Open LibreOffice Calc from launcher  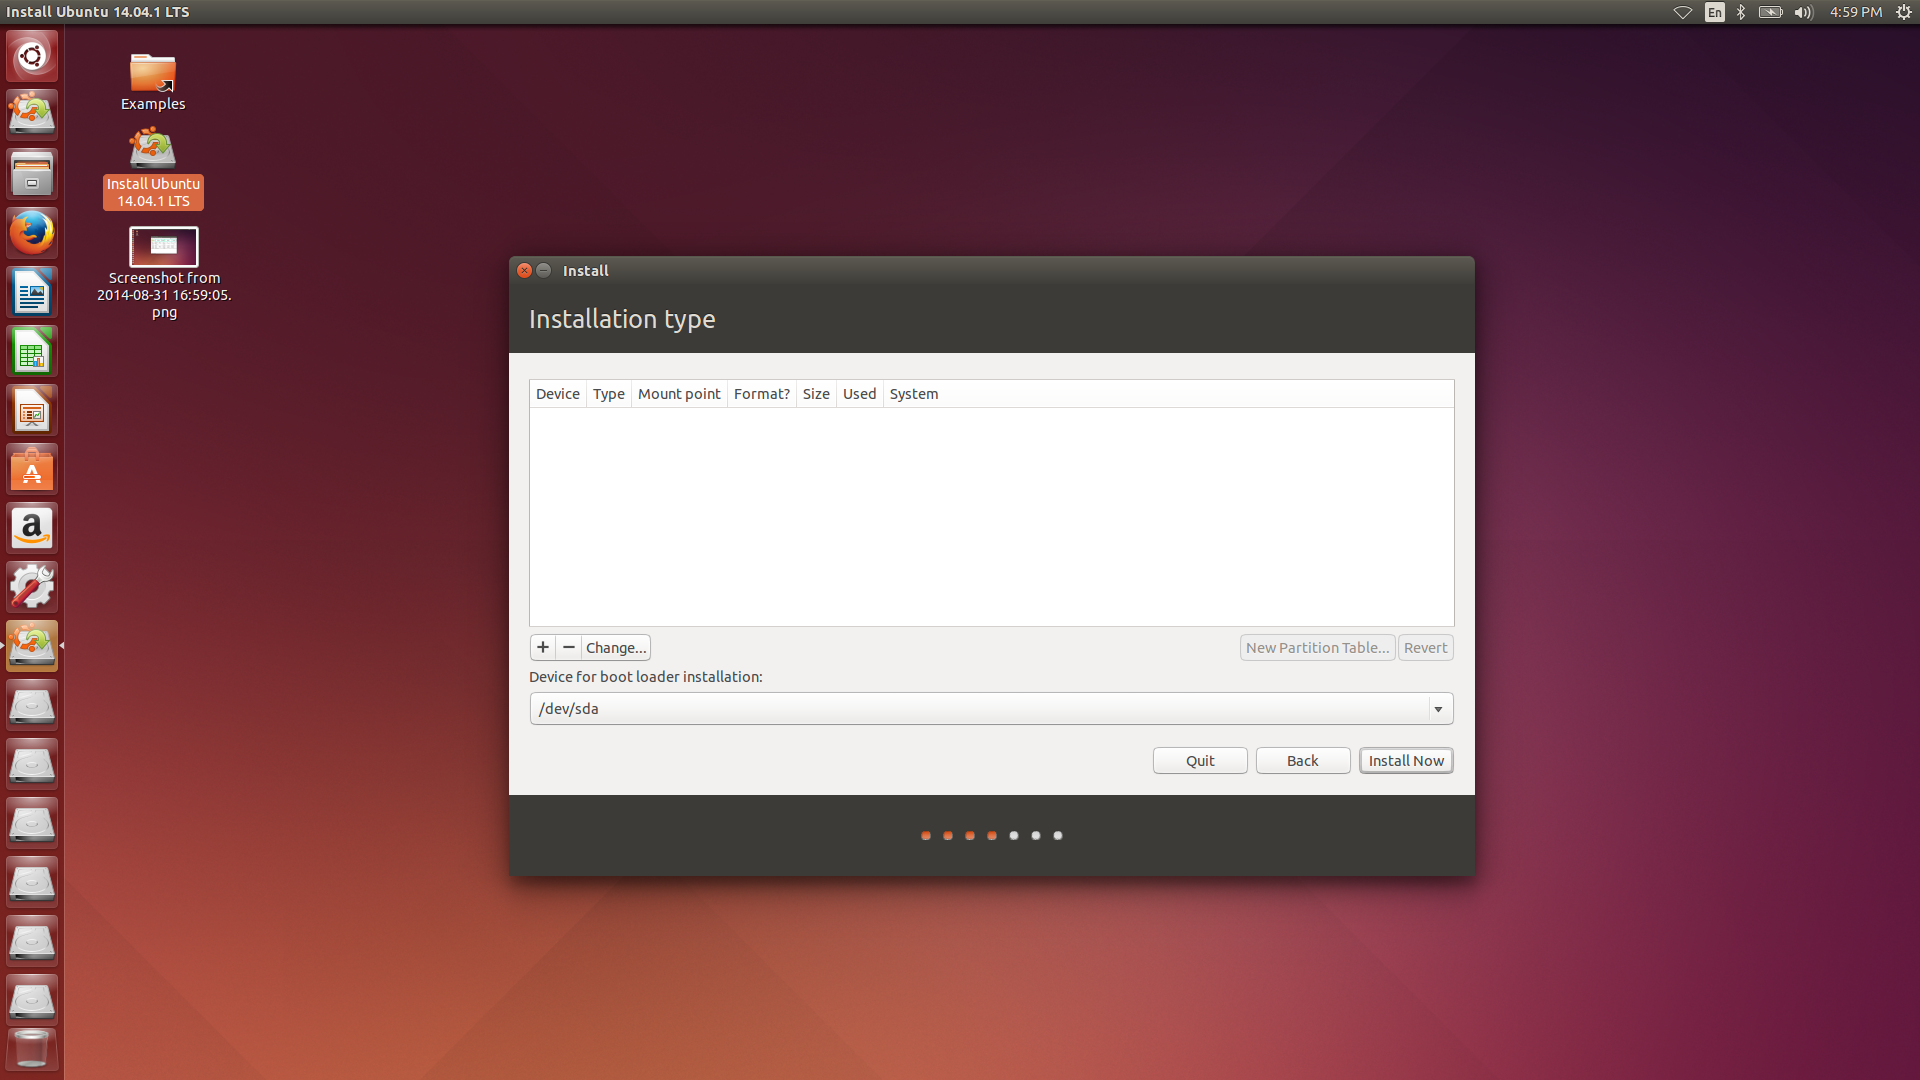coord(32,351)
